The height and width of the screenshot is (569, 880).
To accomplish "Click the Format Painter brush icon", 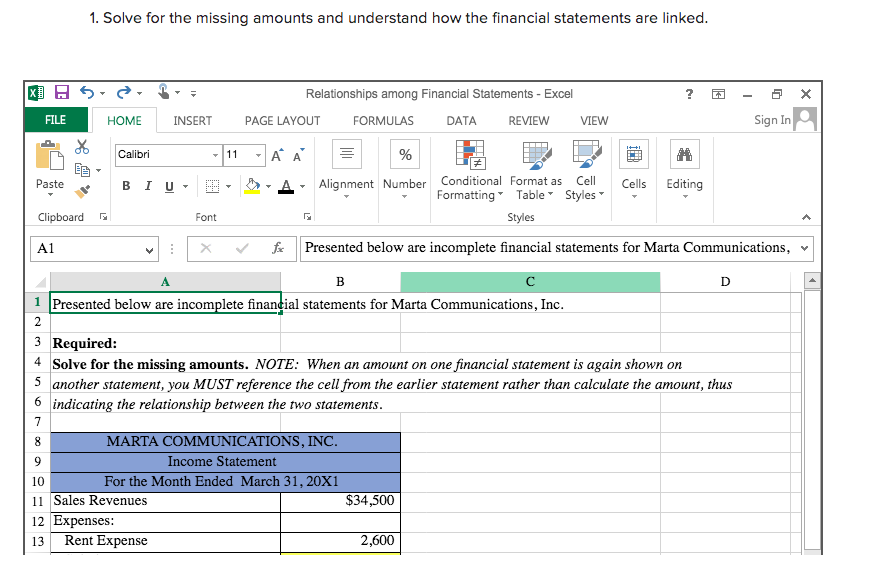I will pos(82,192).
